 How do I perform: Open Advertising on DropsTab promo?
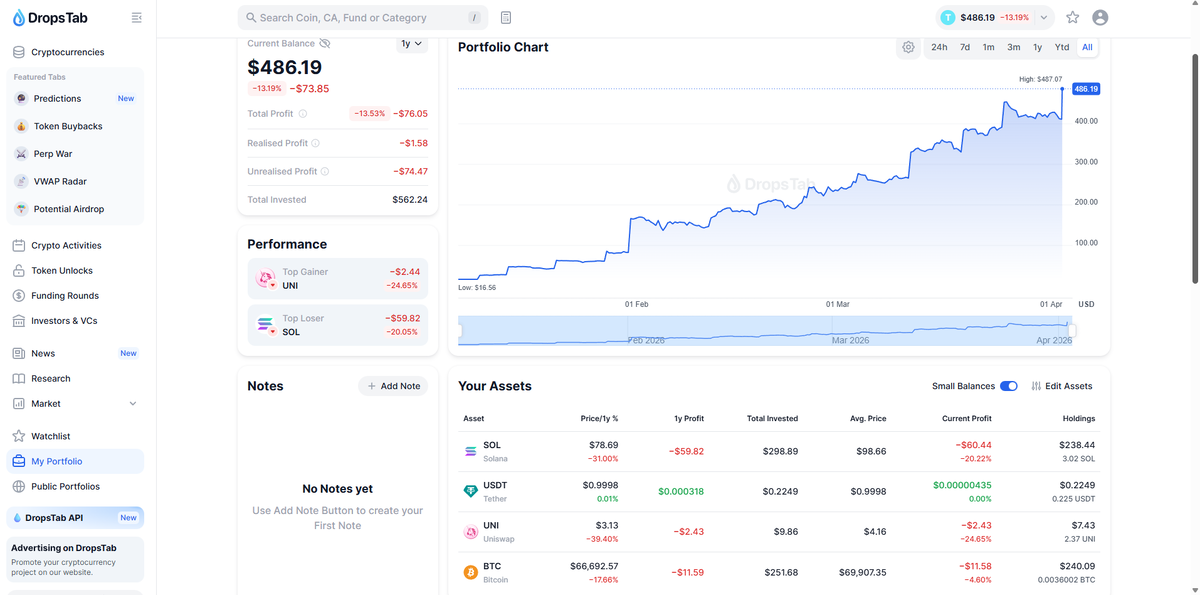[x=75, y=560]
